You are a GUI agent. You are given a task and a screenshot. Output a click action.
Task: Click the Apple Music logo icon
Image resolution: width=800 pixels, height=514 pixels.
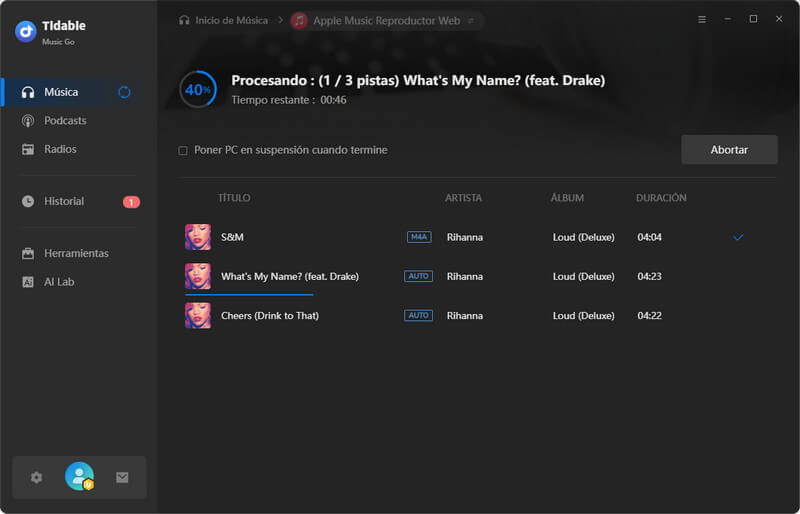299,20
